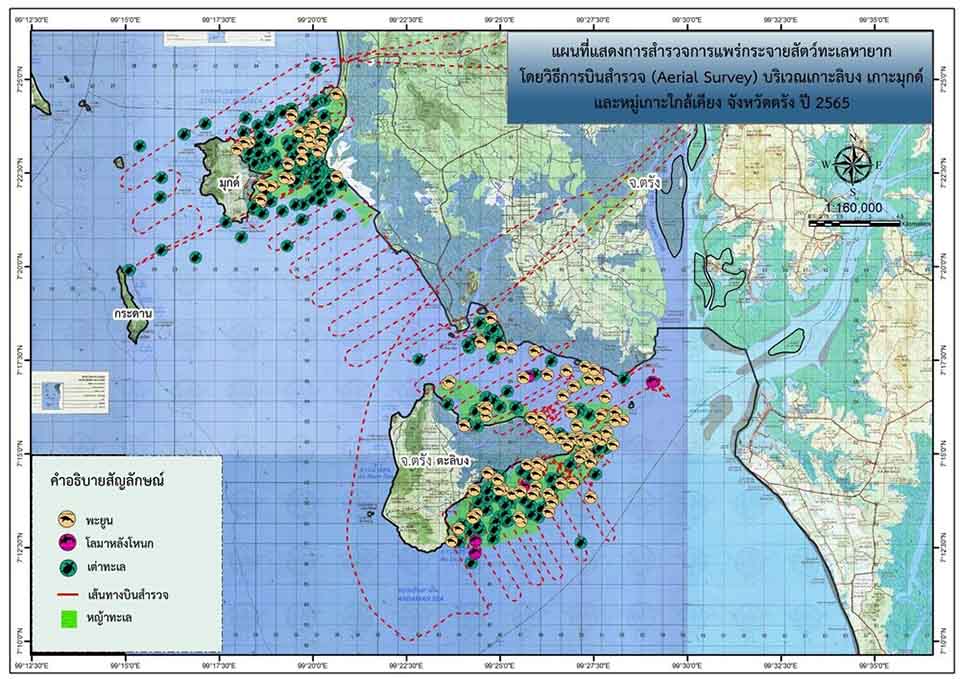
Task: Click the กระดาน island label
Action: click(133, 313)
